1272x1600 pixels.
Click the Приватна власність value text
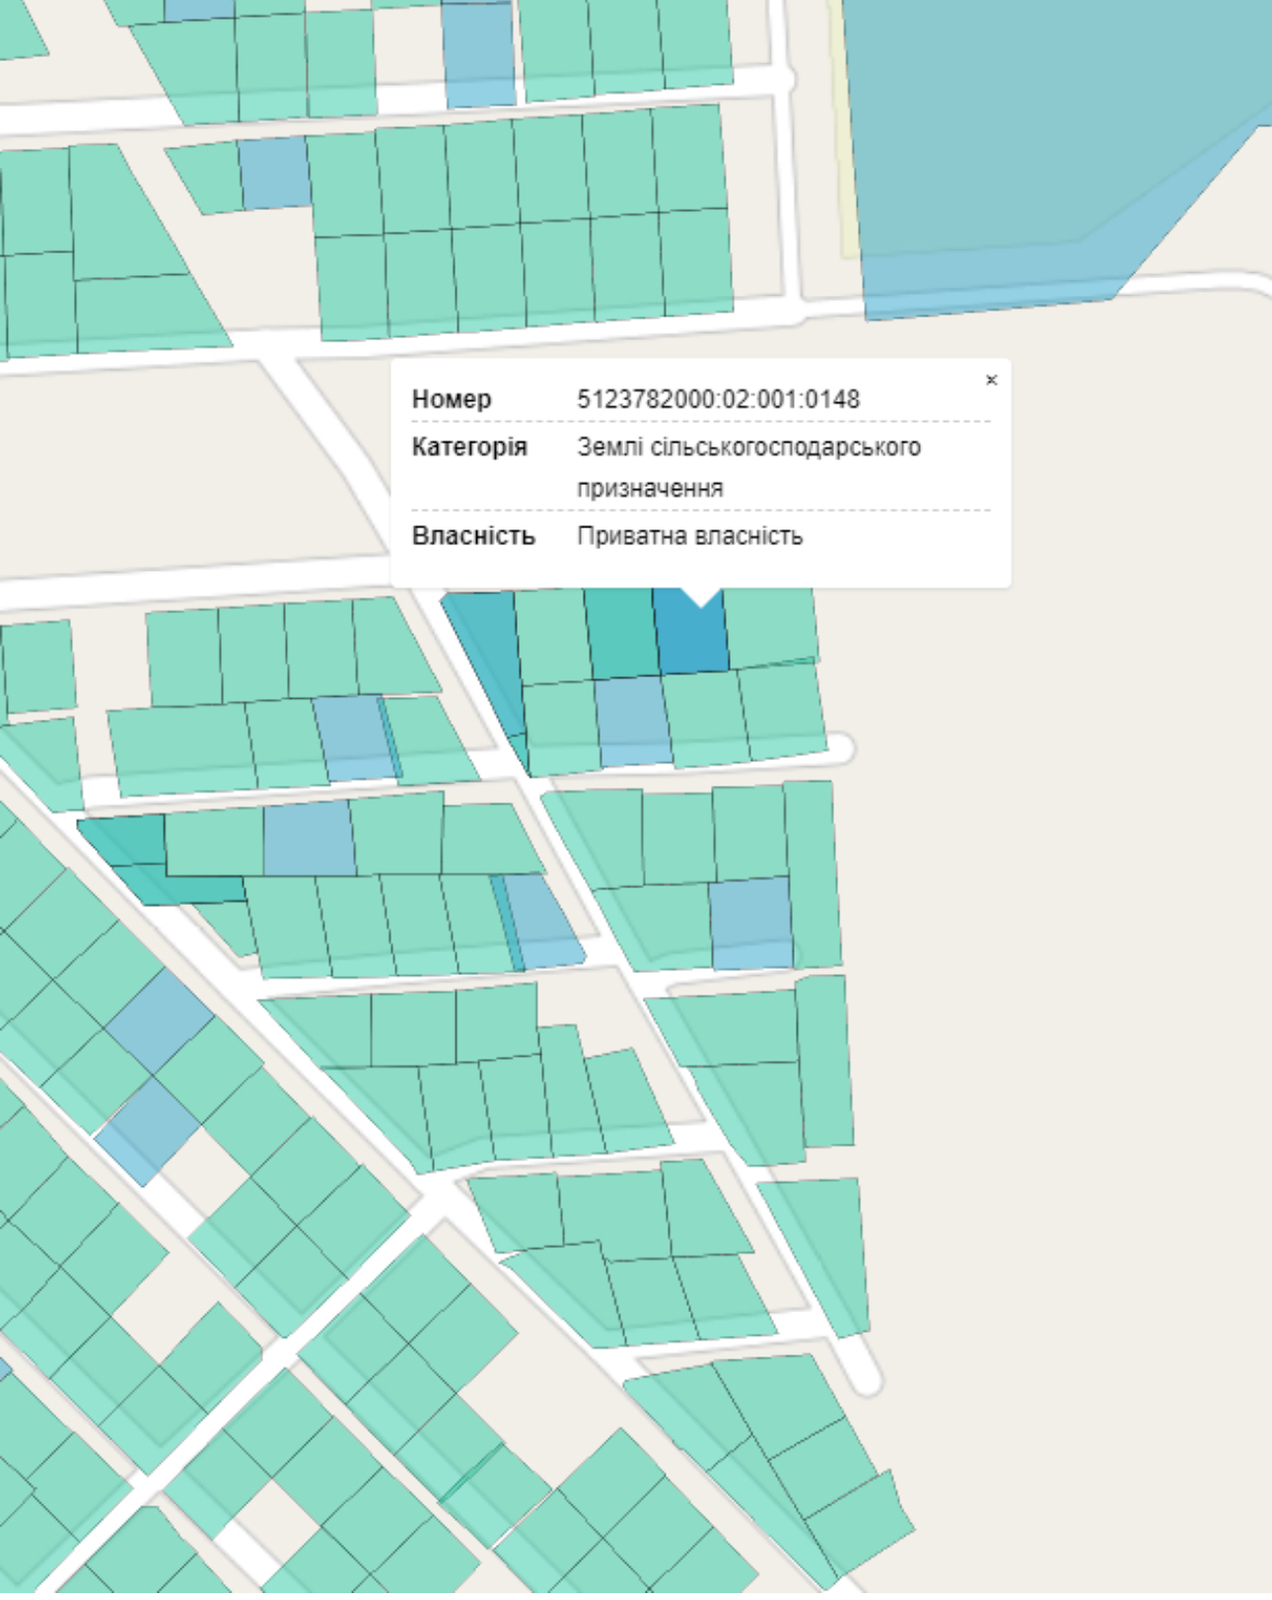(x=689, y=536)
